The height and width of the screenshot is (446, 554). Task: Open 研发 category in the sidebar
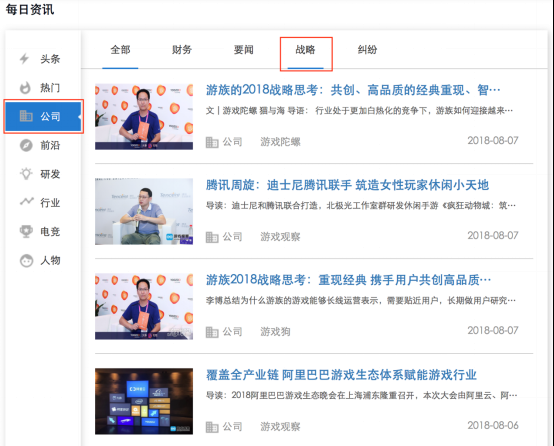click(50, 174)
